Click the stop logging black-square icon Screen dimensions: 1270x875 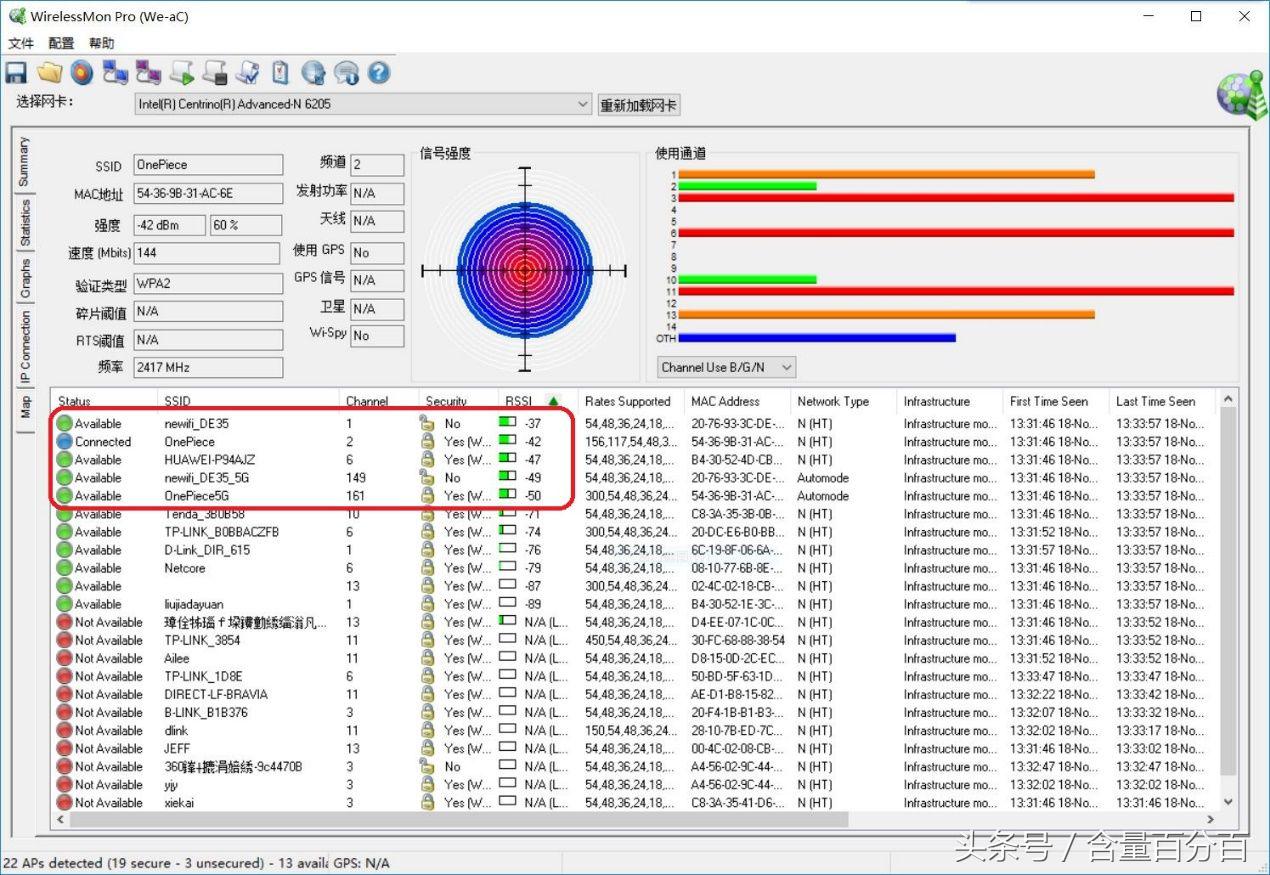[214, 73]
